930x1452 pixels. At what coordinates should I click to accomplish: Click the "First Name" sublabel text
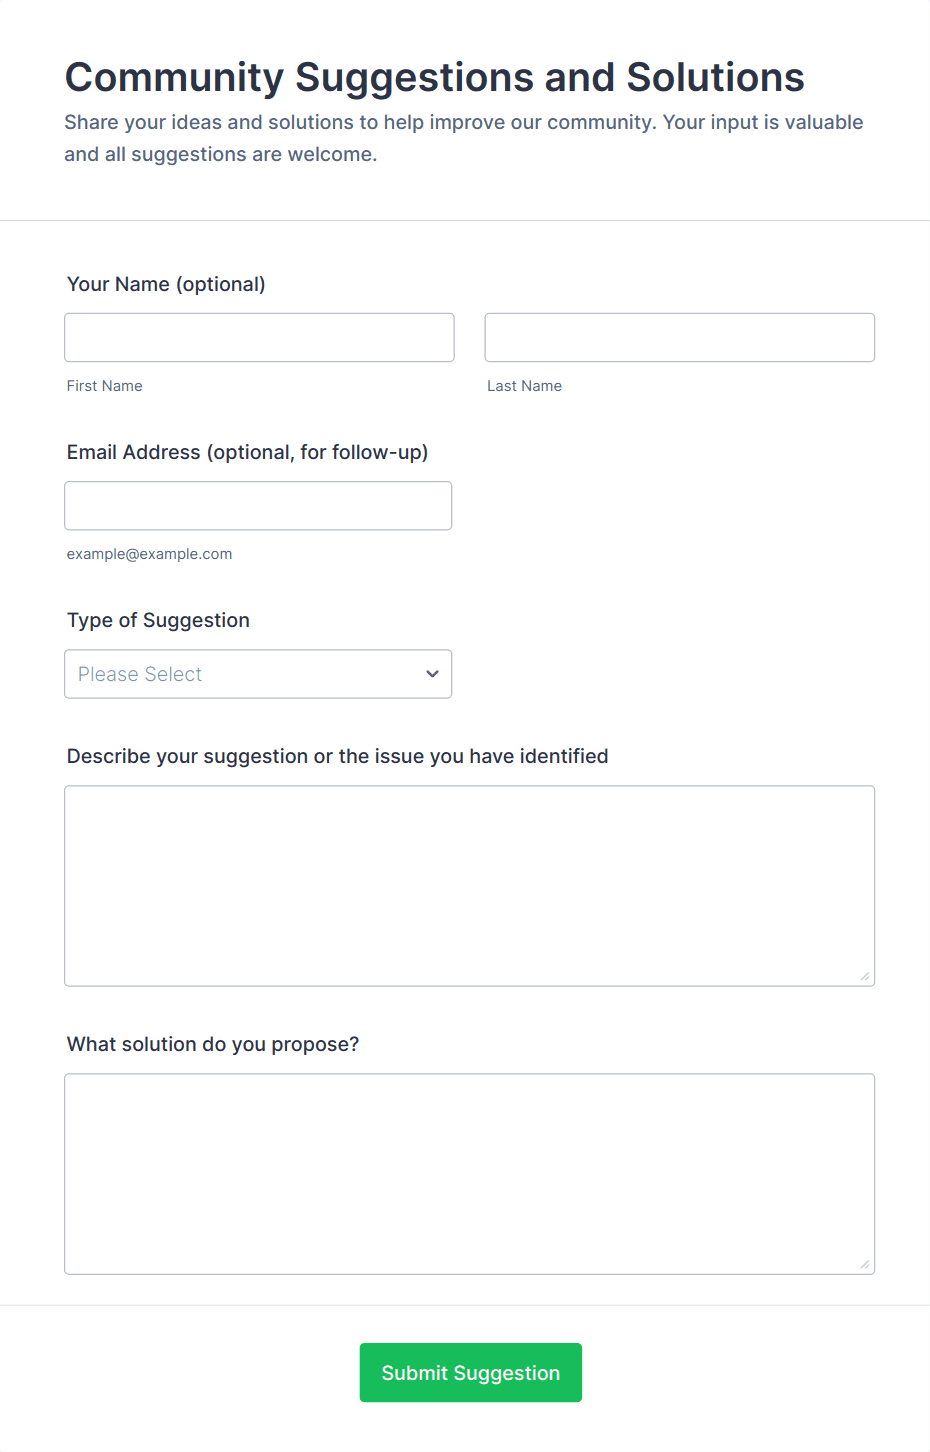(x=105, y=386)
